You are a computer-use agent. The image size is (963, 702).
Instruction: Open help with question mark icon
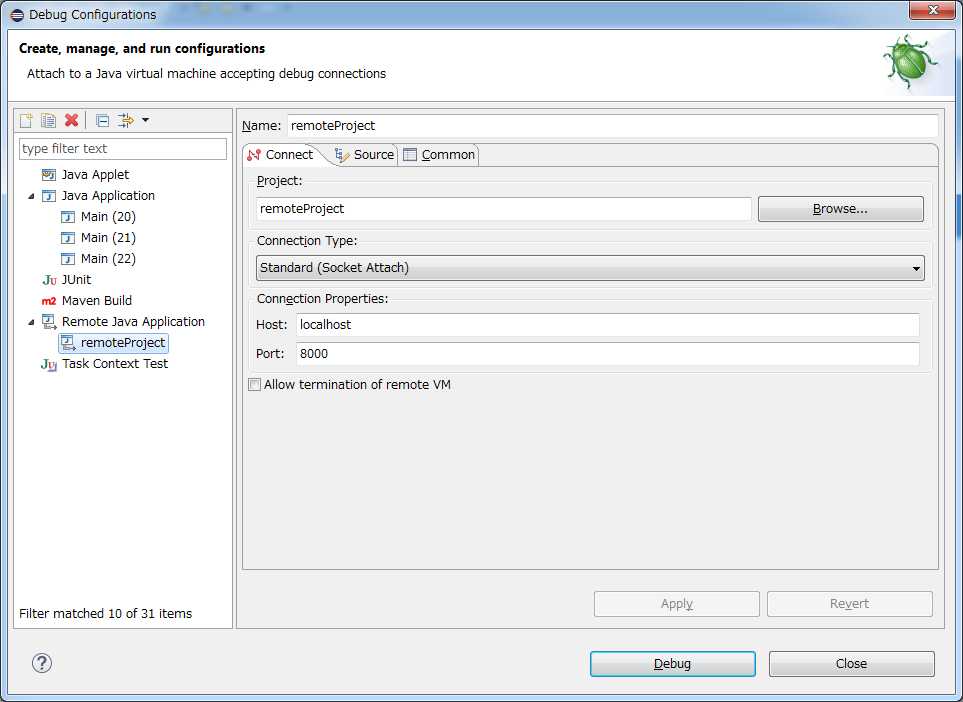tap(42, 663)
